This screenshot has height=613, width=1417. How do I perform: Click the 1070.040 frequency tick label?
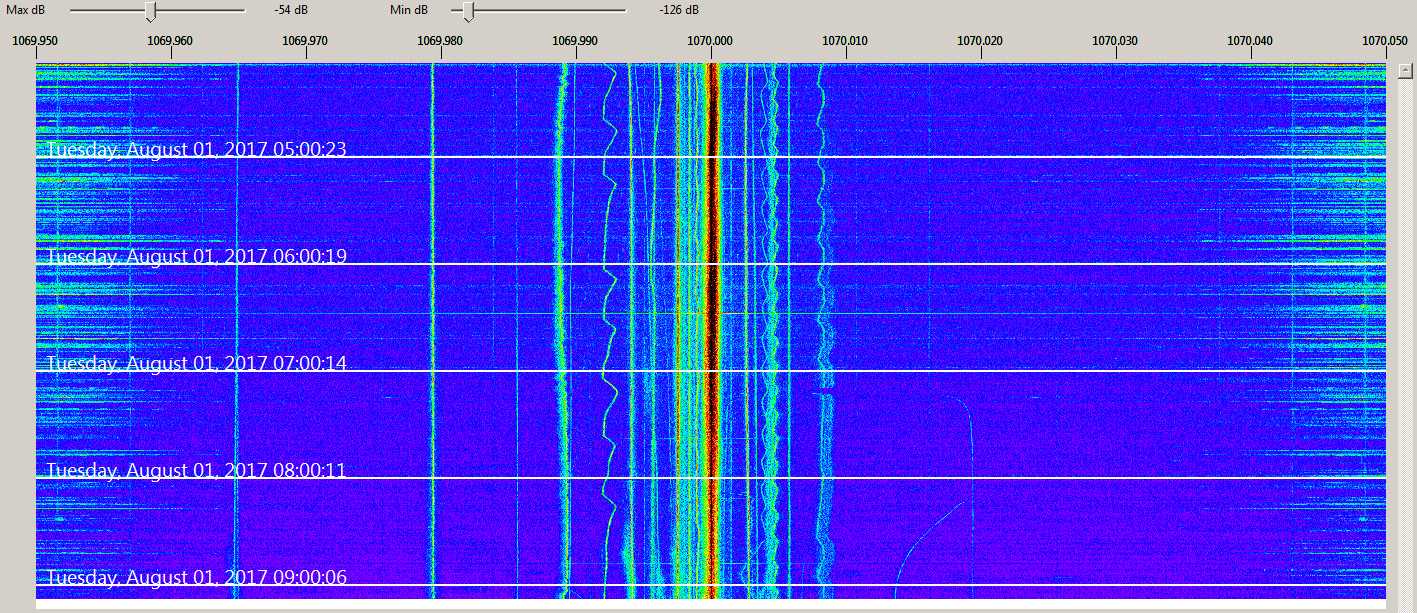coord(1250,41)
